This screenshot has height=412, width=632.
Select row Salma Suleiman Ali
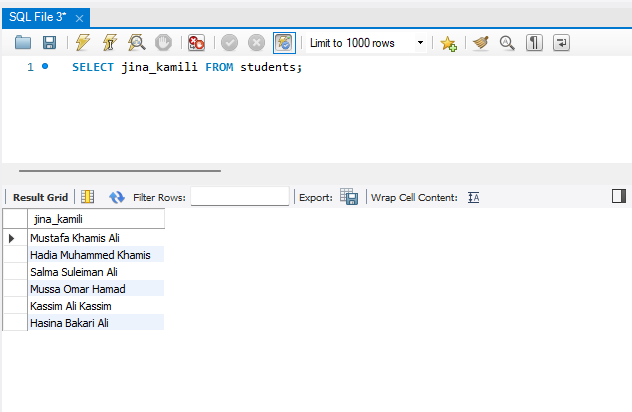(96, 272)
